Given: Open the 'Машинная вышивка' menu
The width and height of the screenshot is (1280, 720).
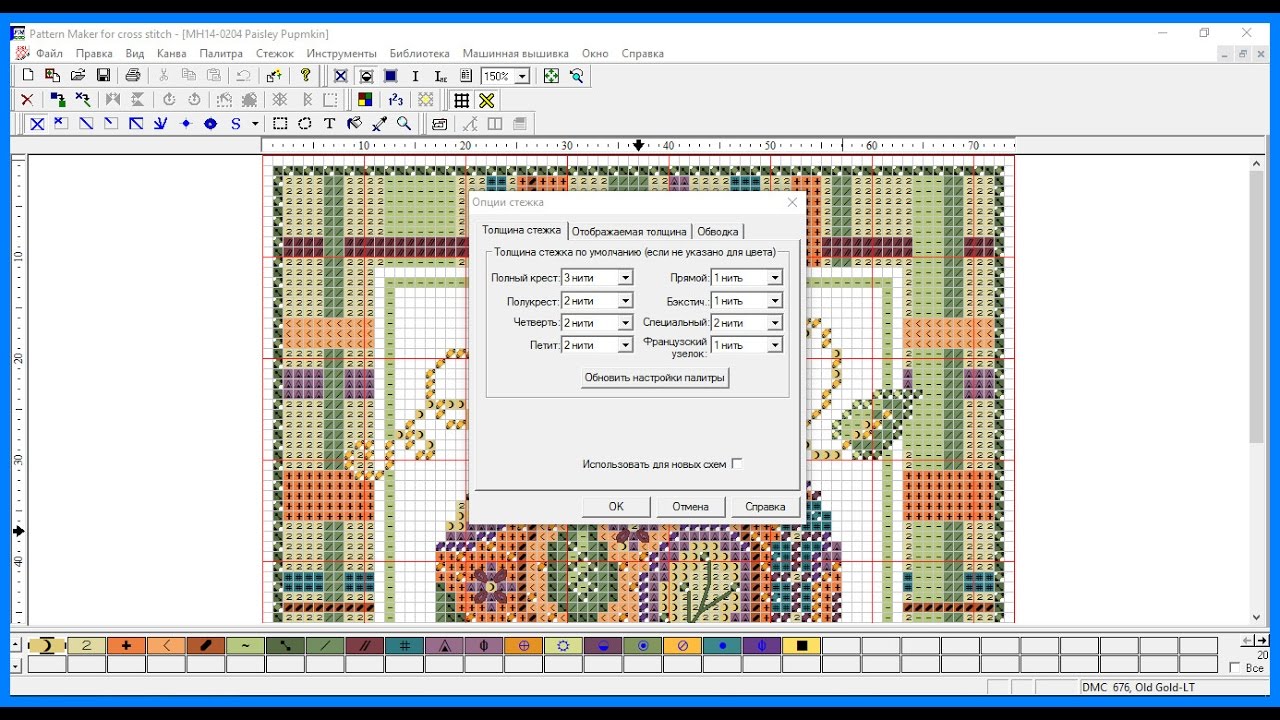Looking at the screenshot, I should pyautogui.click(x=516, y=53).
